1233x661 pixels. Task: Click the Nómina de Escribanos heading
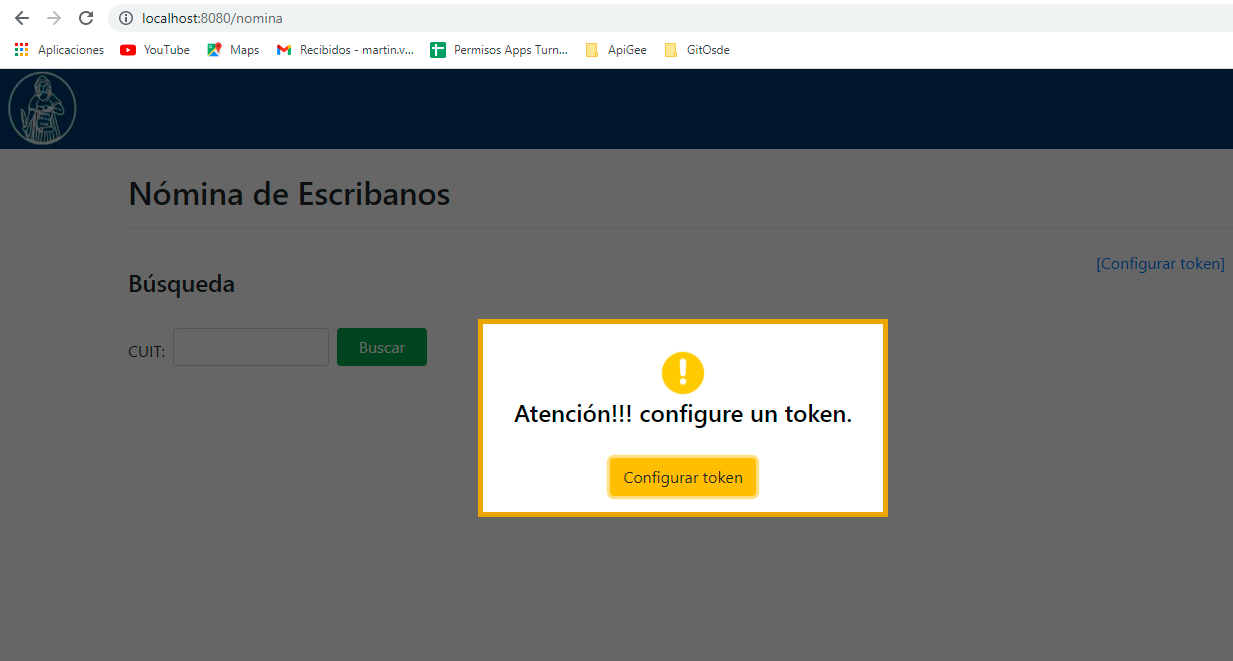[x=289, y=194]
